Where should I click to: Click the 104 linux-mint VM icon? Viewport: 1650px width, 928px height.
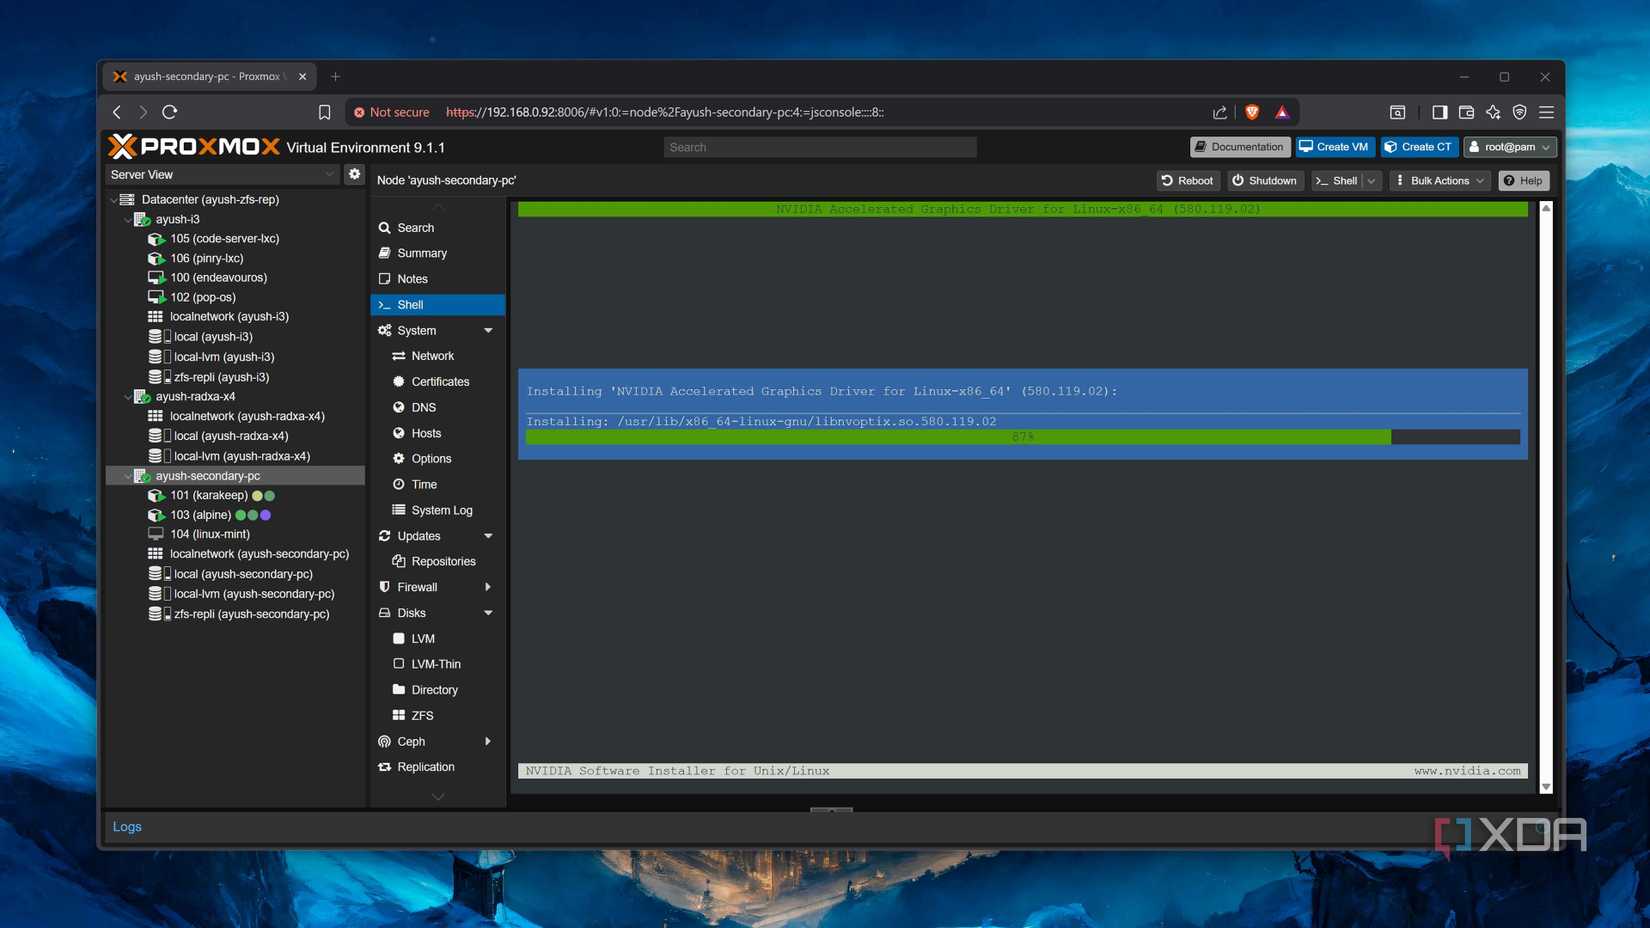(x=156, y=534)
